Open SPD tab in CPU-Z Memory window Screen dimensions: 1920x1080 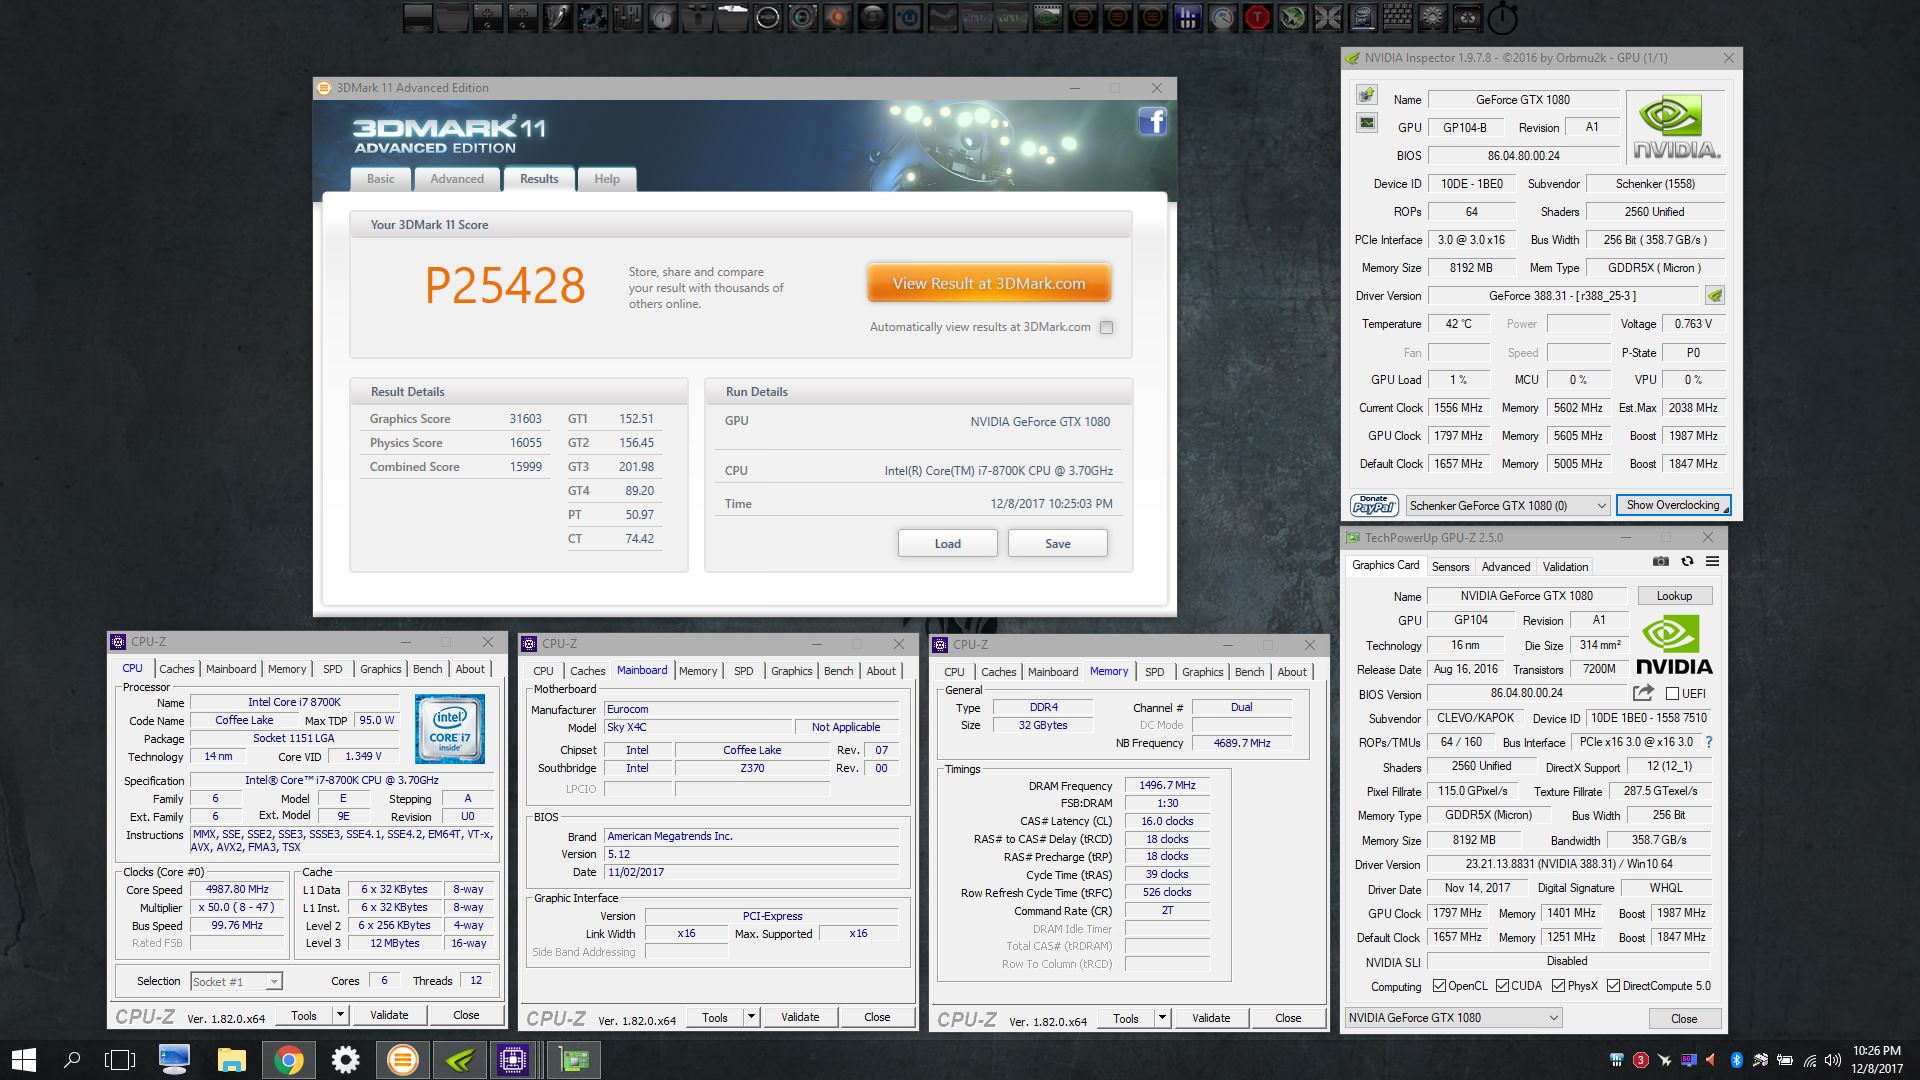[1154, 672]
